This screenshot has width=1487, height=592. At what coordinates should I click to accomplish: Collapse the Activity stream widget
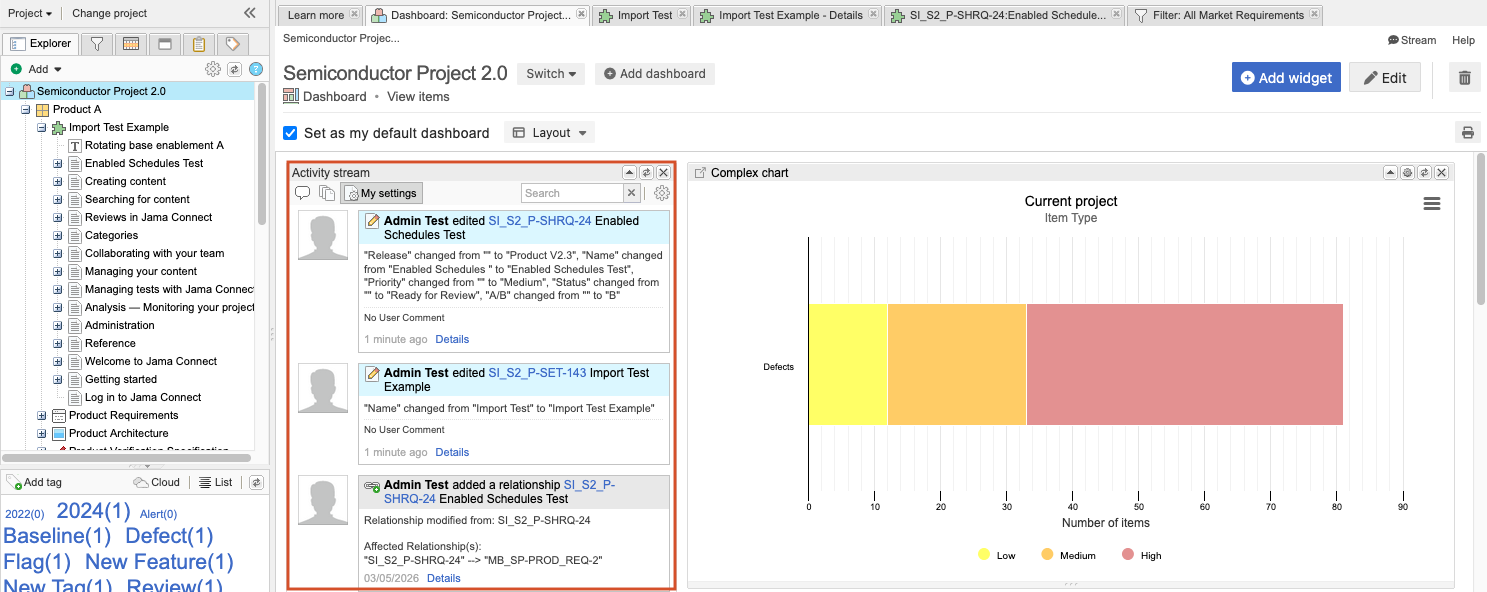[630, 172]
